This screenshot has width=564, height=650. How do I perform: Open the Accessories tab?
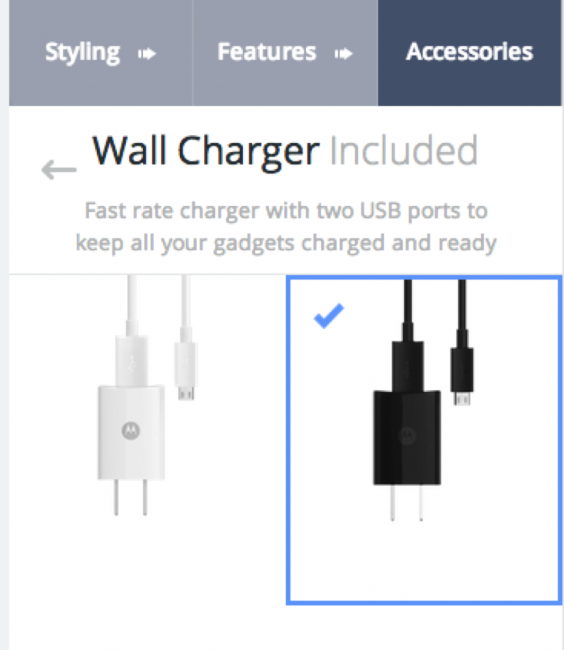(x=470, y=53)
